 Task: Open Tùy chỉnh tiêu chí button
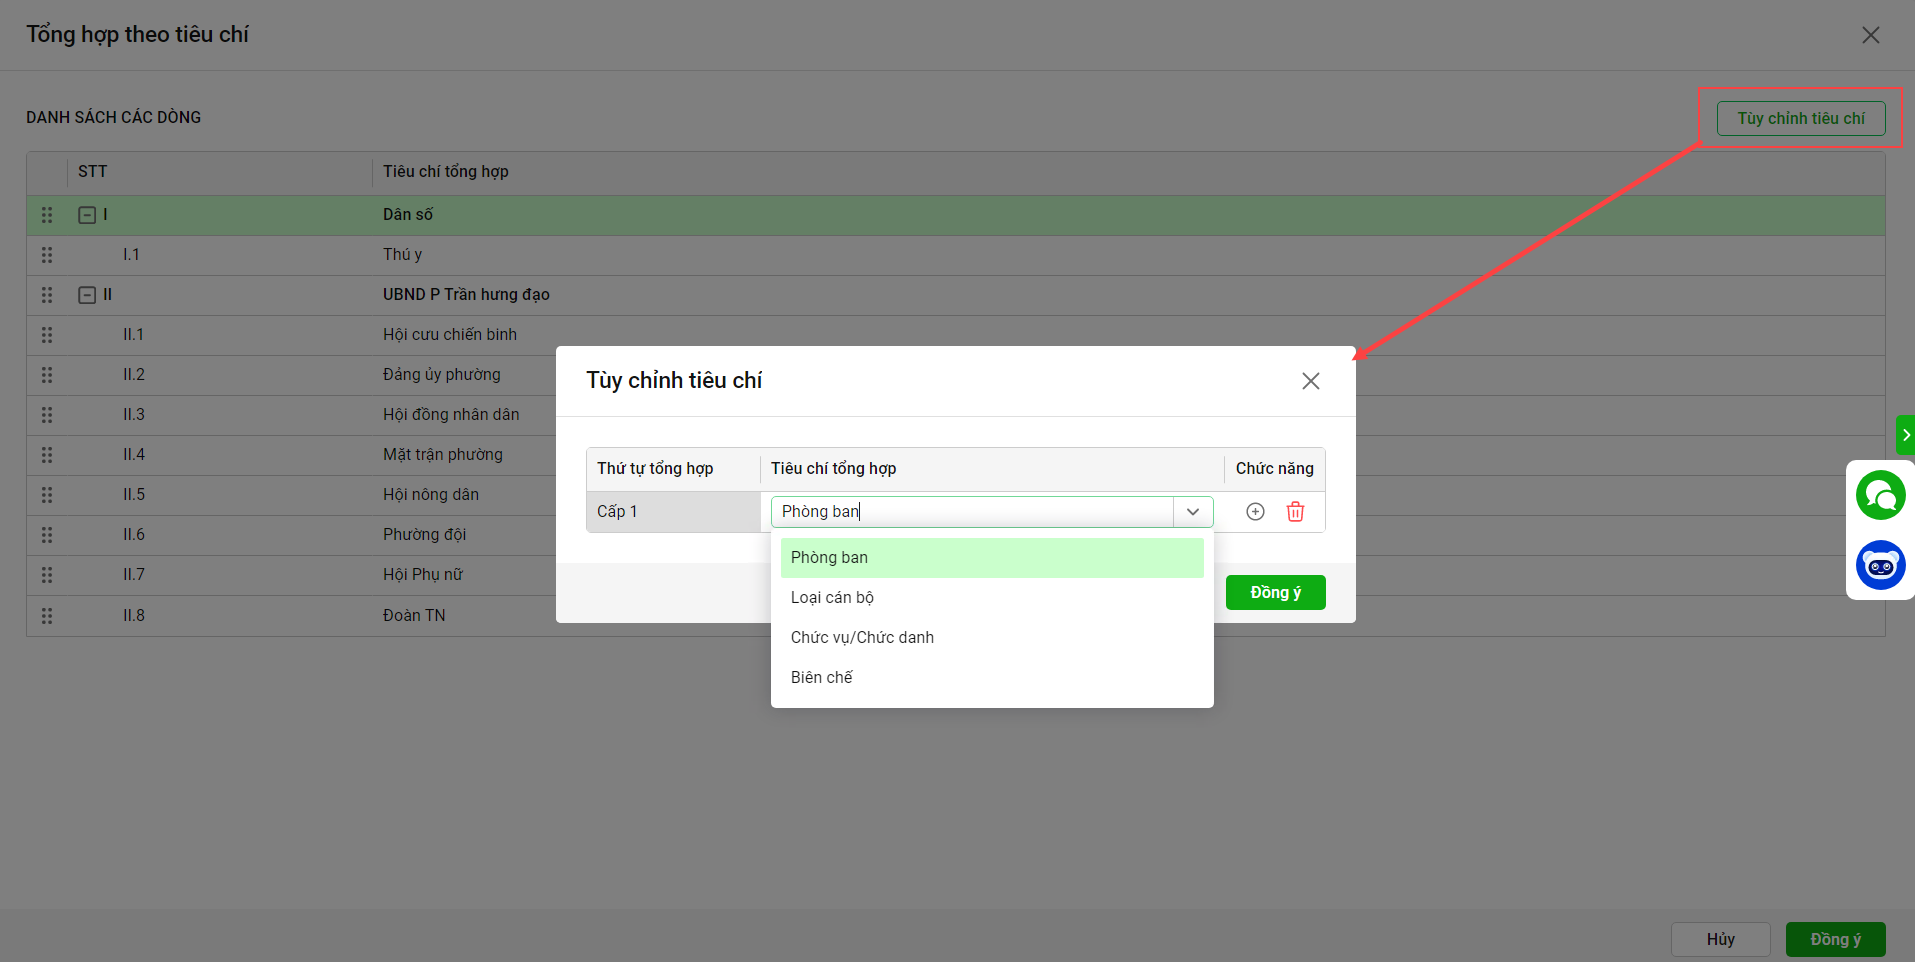tap(1800, 118)
